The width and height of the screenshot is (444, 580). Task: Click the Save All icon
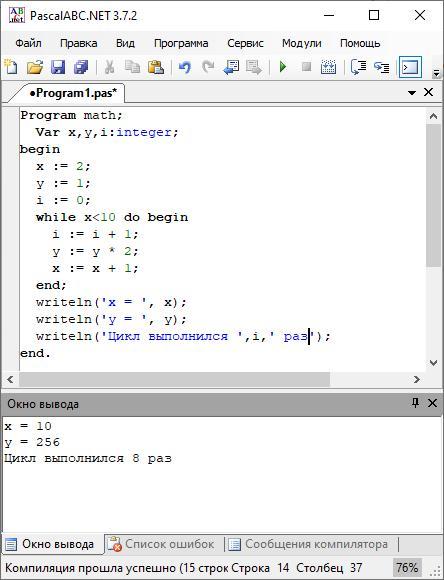coord(81,67)
